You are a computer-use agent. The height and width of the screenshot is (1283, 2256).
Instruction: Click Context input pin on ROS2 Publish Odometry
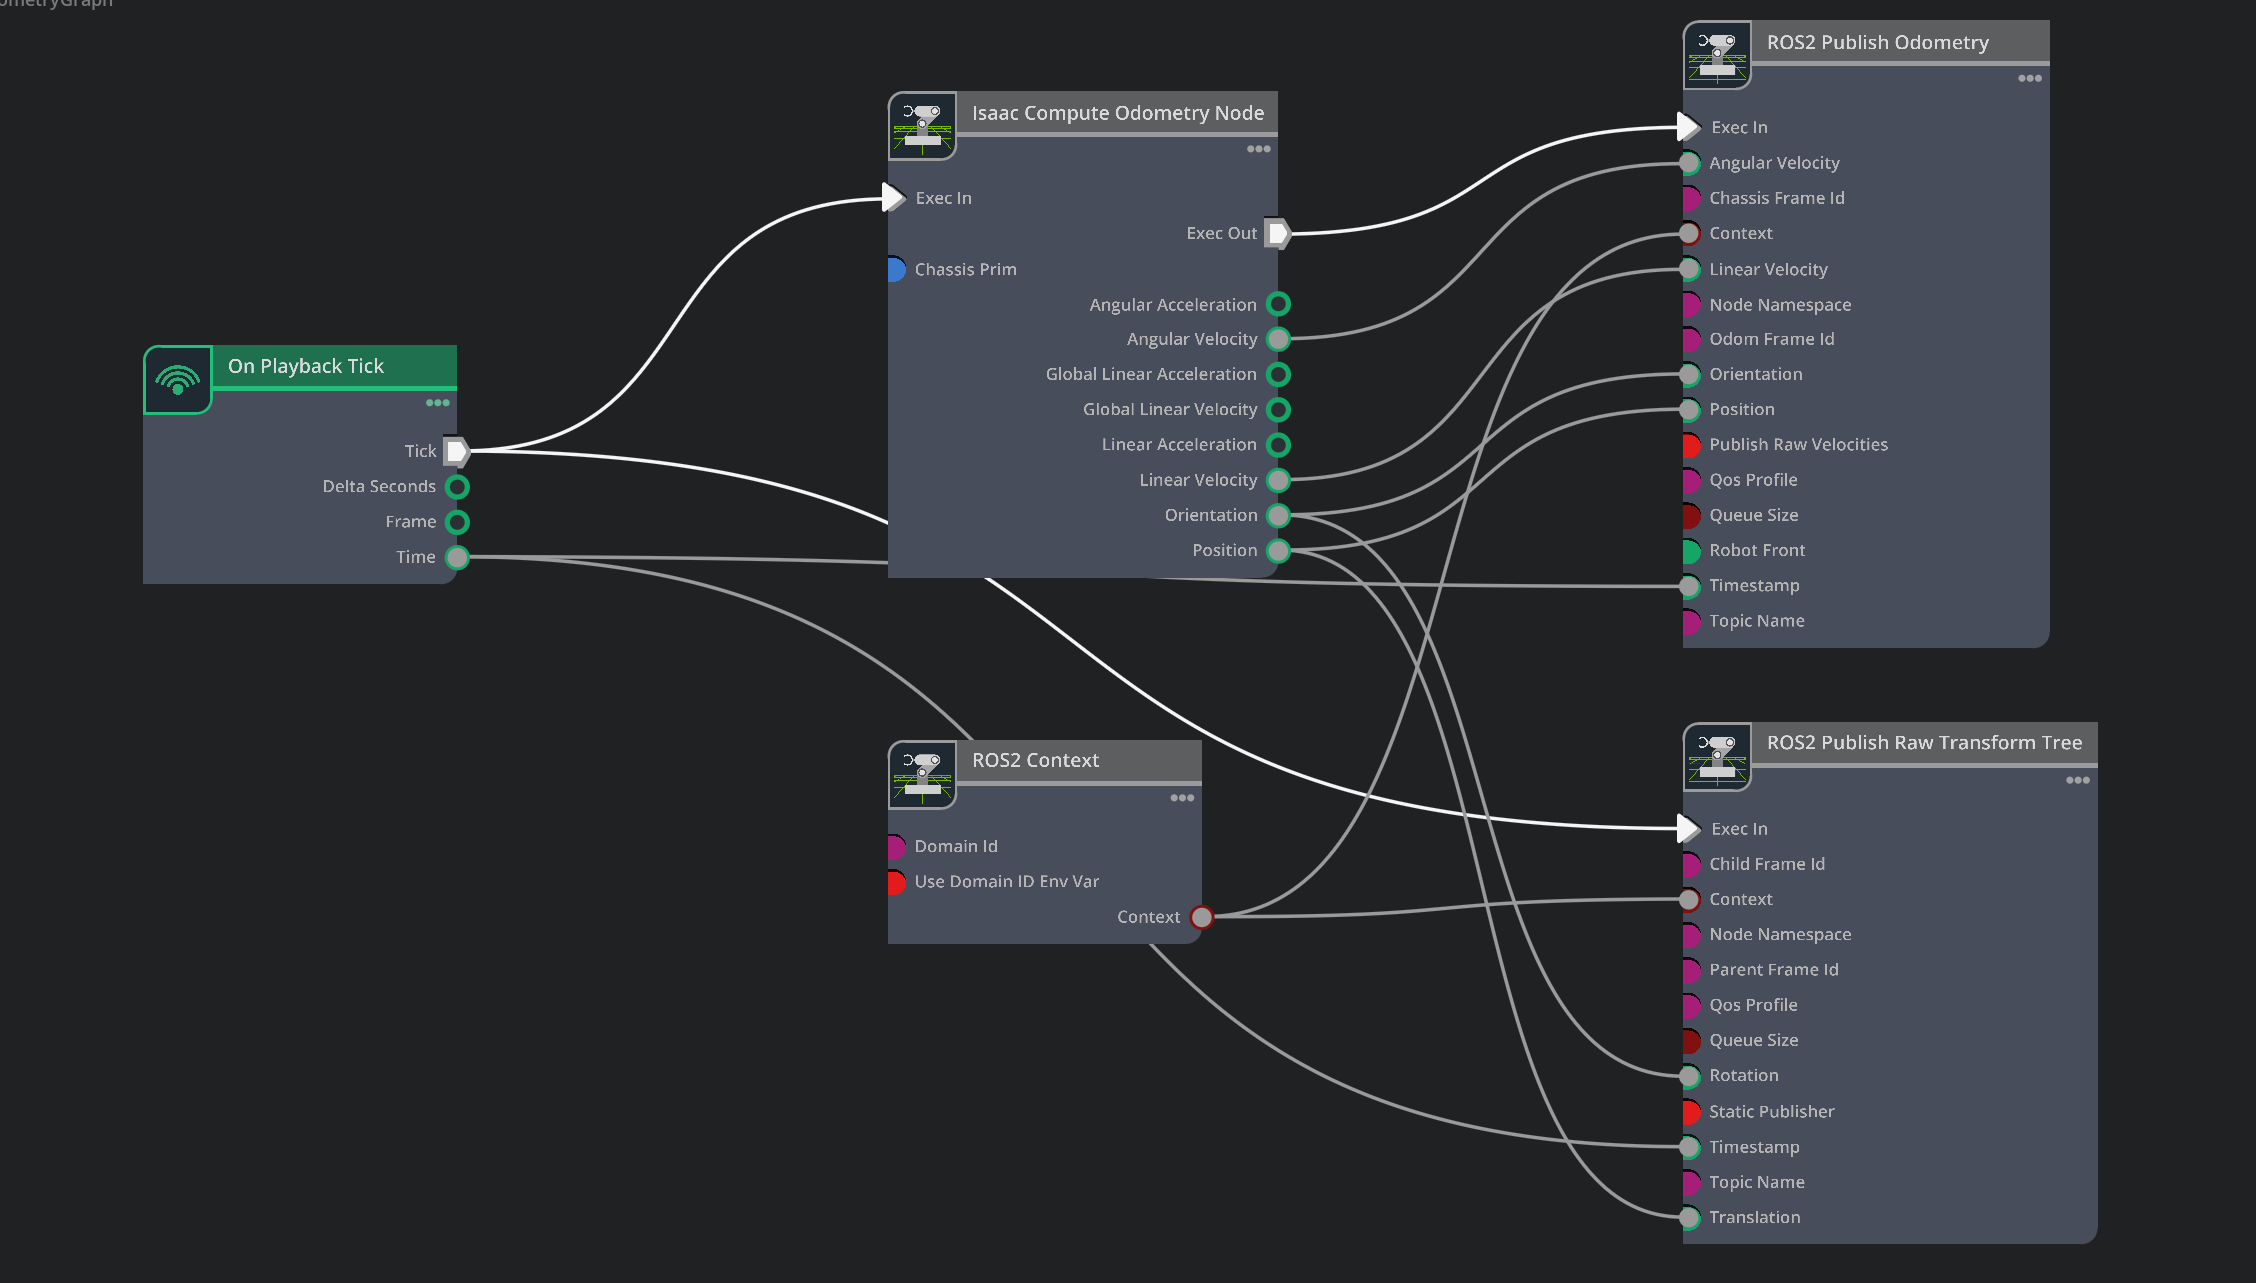click(1690, 233)
